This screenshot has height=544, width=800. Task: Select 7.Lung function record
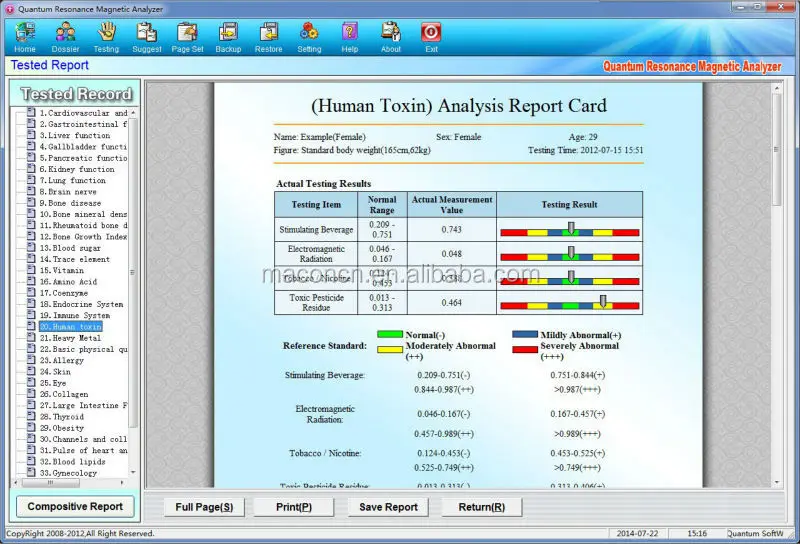click(x=73, y=180)
